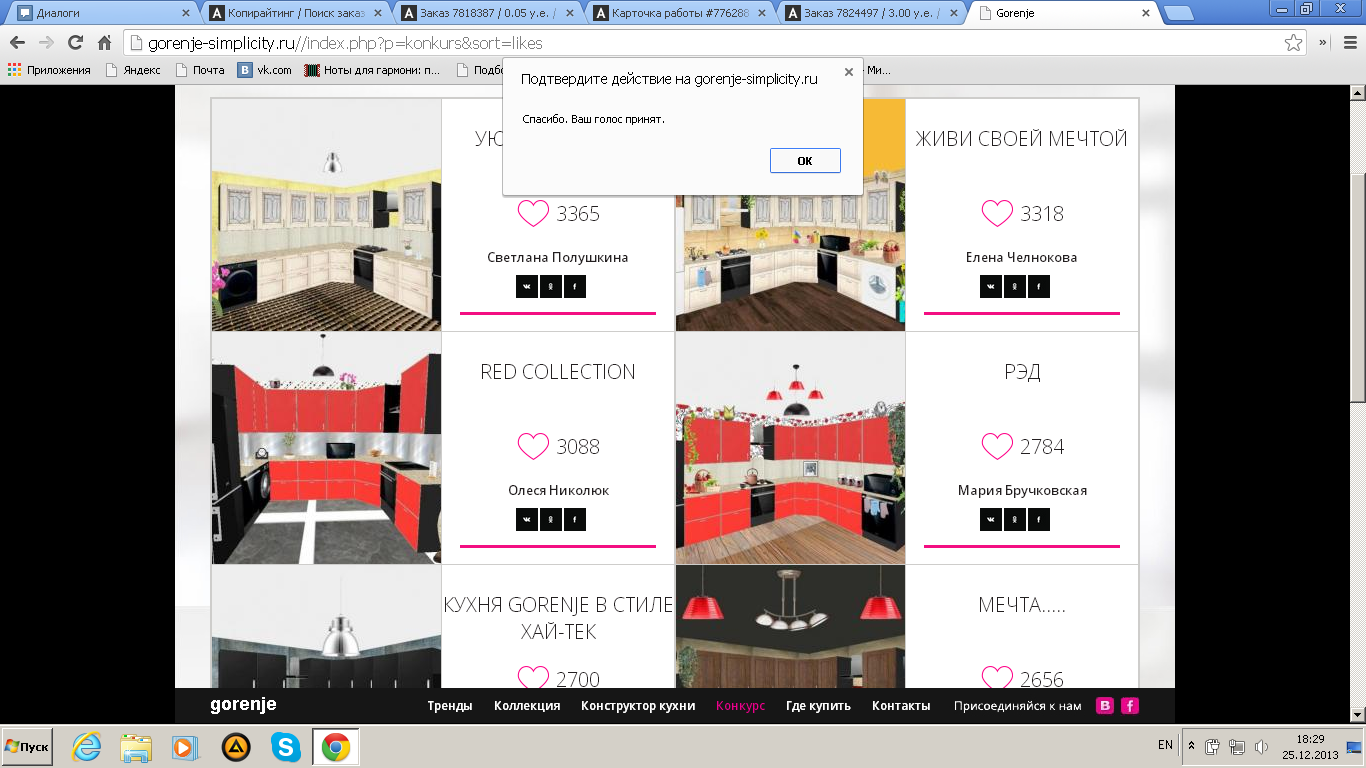Viewport: 1366px width, 768px height.
Task: Open the Ноты для гармони bookmark
Action: click(x=372, y=70)
